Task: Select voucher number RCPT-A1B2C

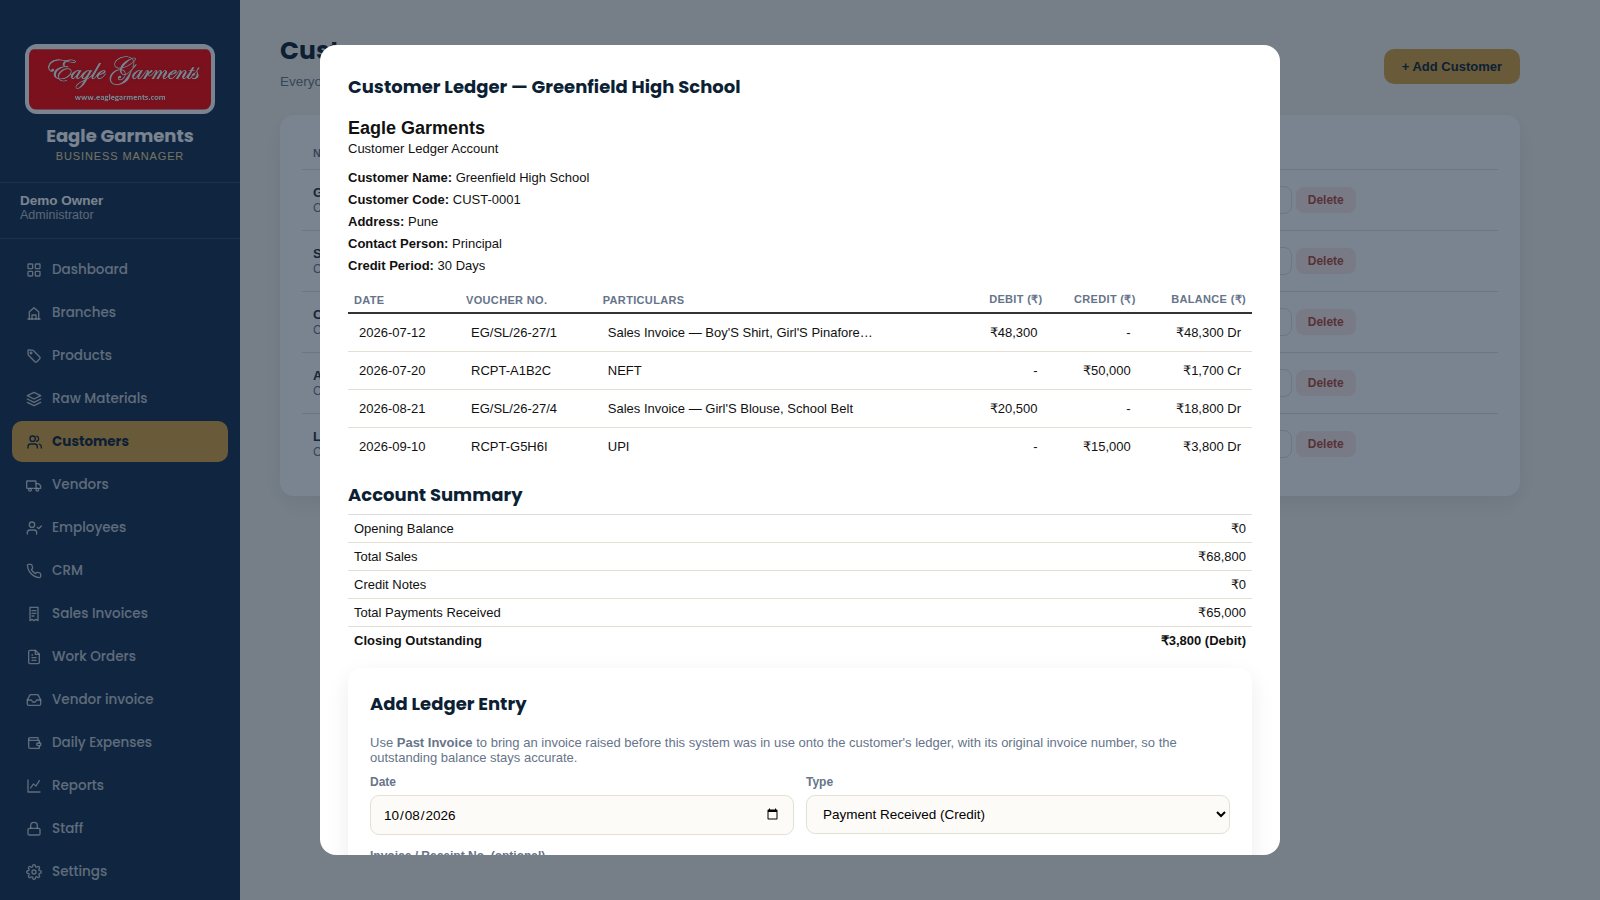Action: pyautogui.click(x=511, y=371)
